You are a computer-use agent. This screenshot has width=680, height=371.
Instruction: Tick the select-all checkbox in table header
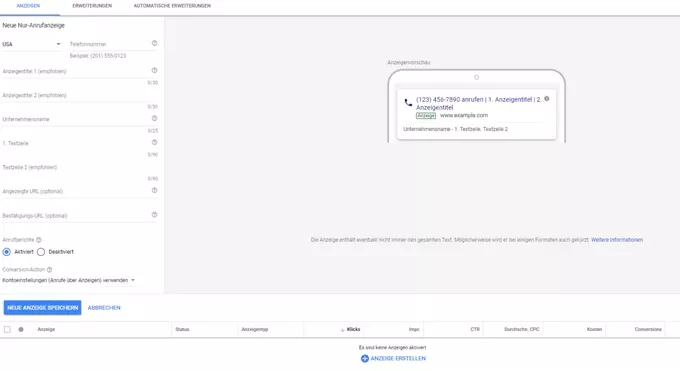click(x=7, y=329)
